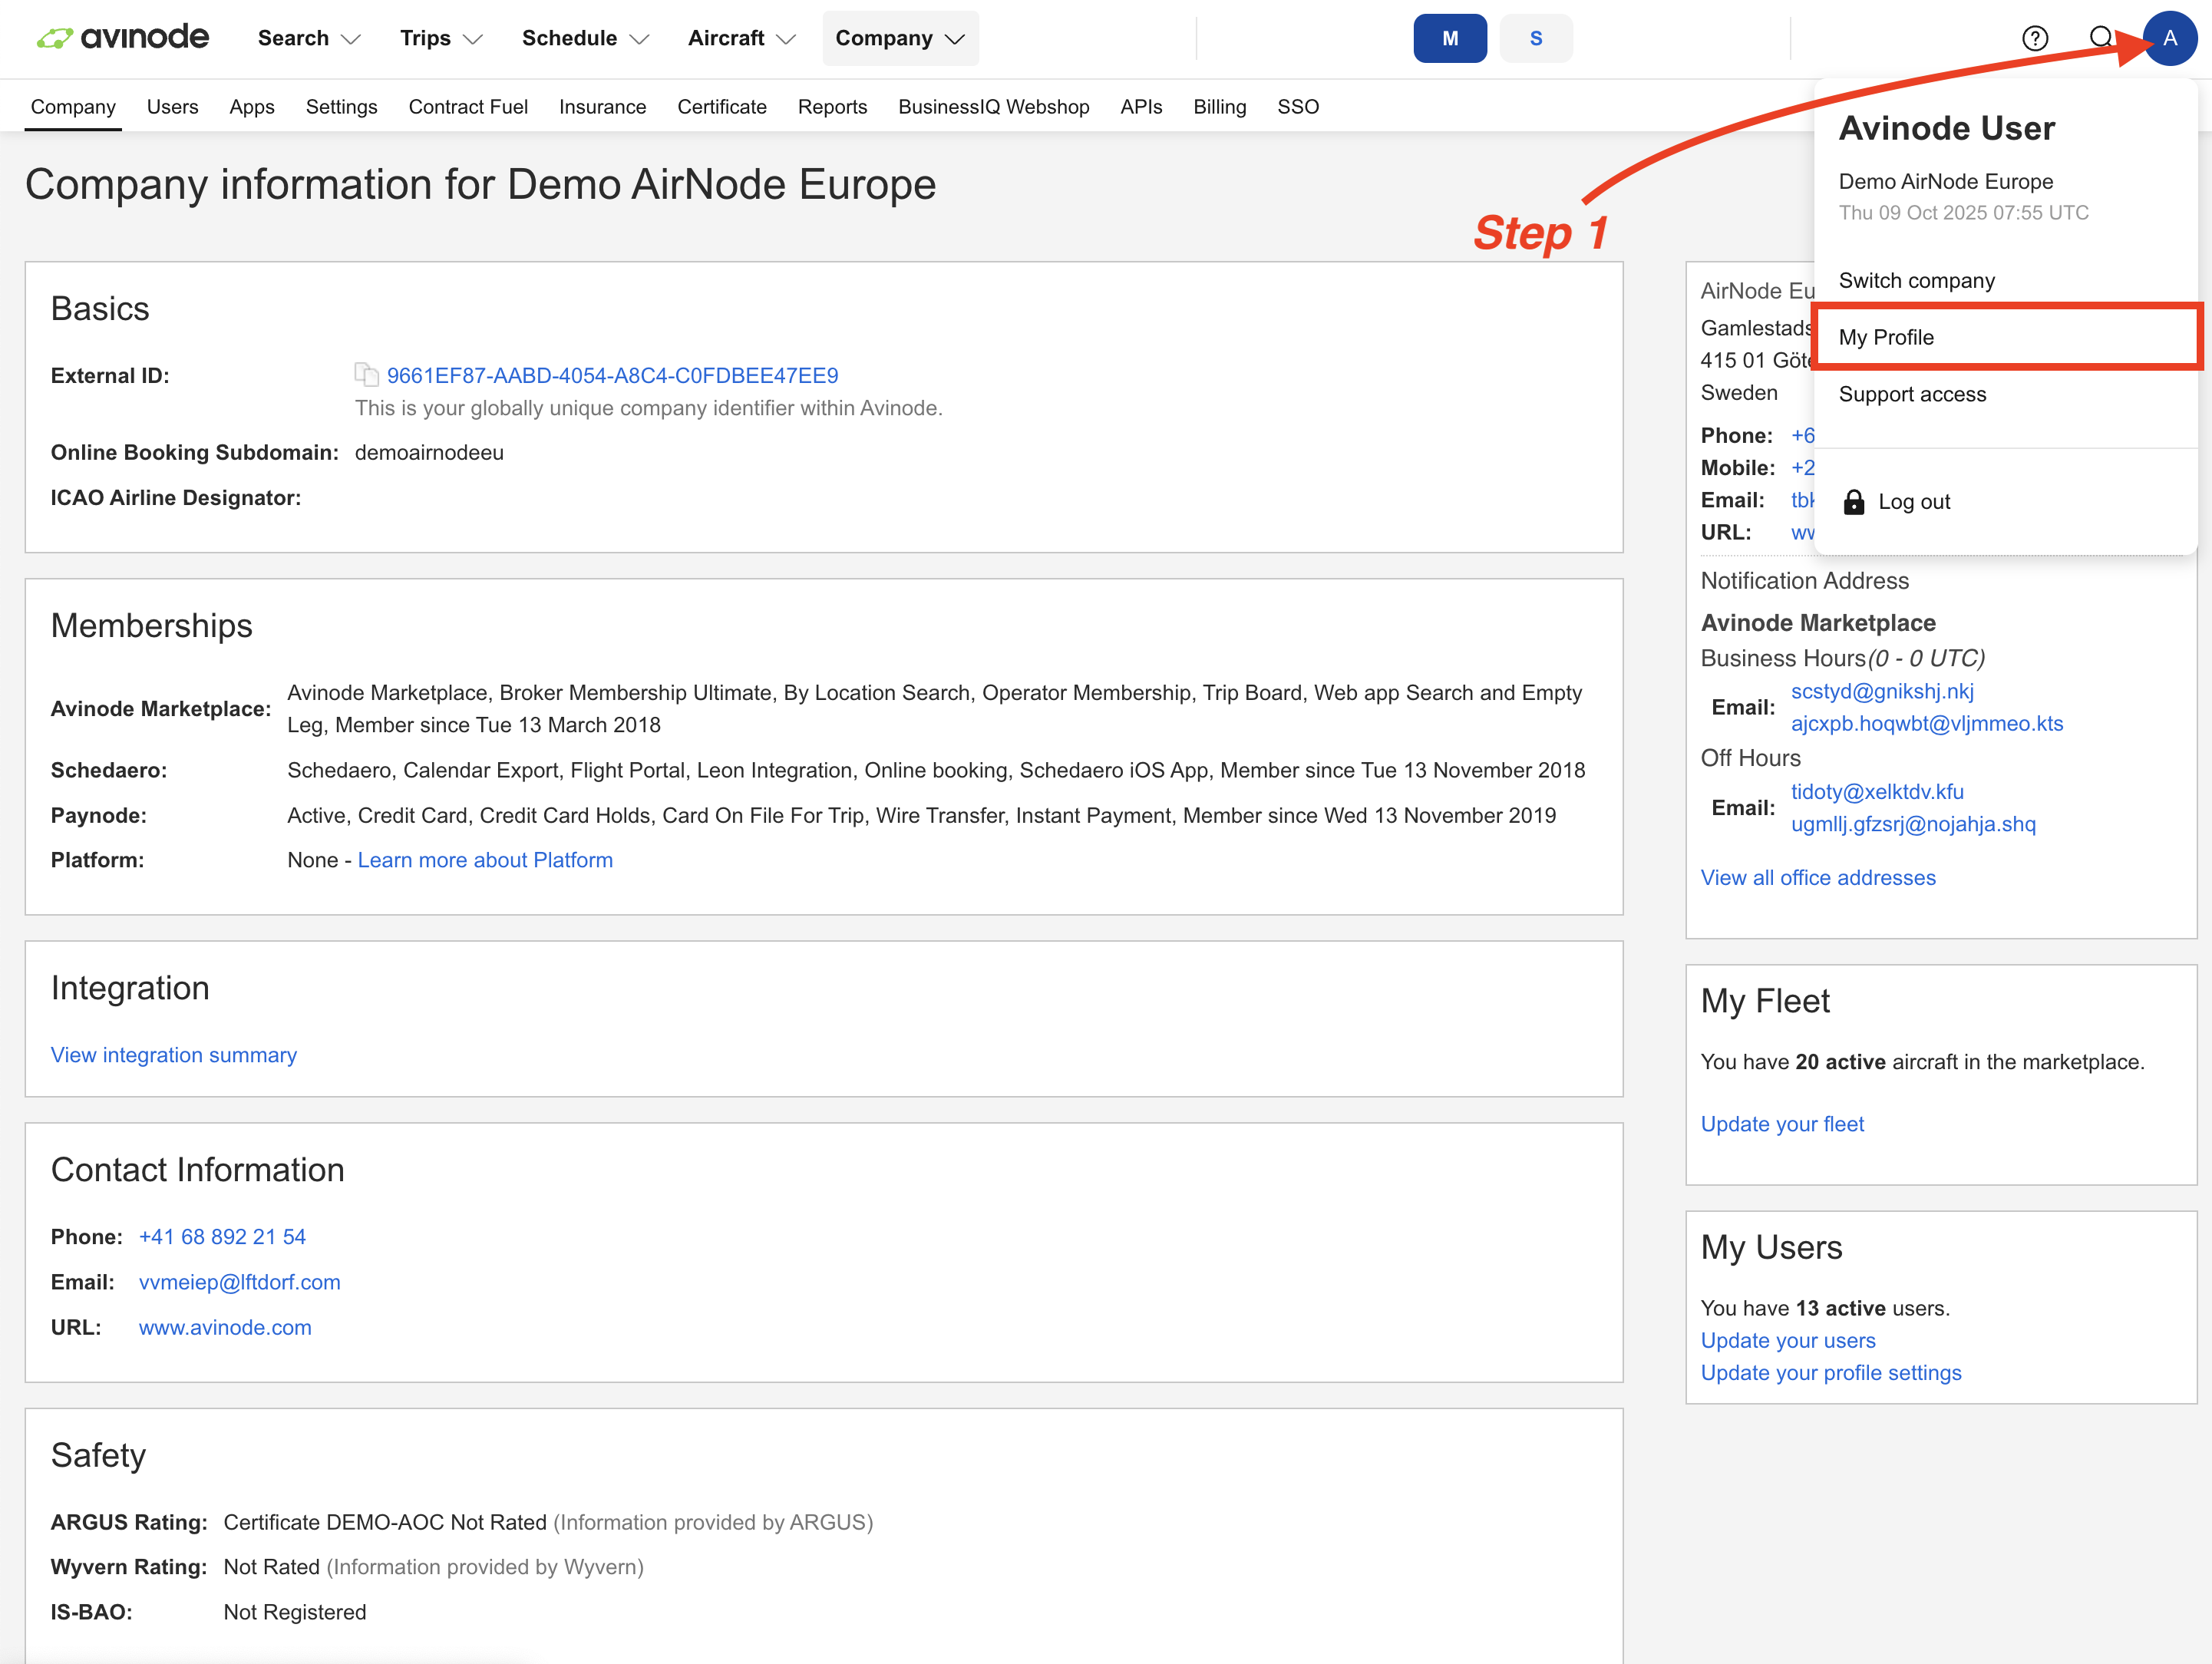The height and width of the screenshot is (1664, 2212).
Task: Click Learn more about Platform
Action: (486, 859)
